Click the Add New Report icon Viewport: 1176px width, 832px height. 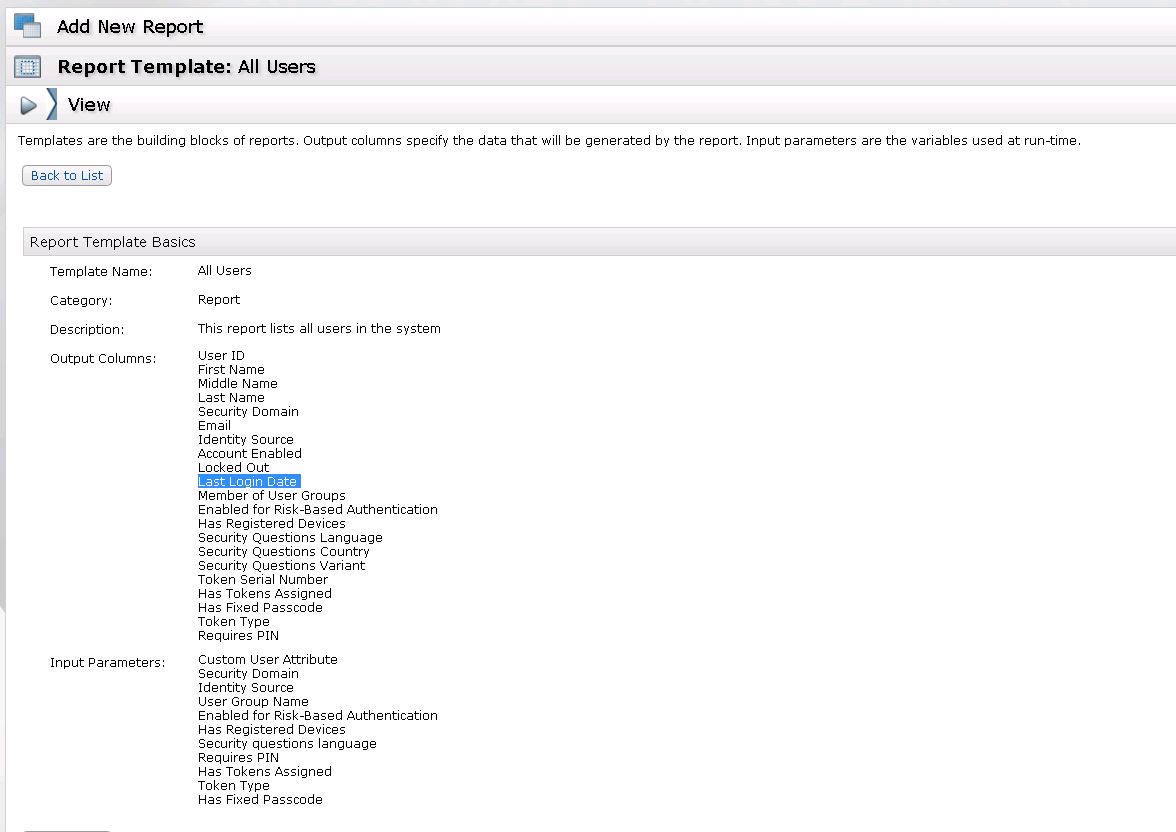pyautogui.click(x=28, y=26)
